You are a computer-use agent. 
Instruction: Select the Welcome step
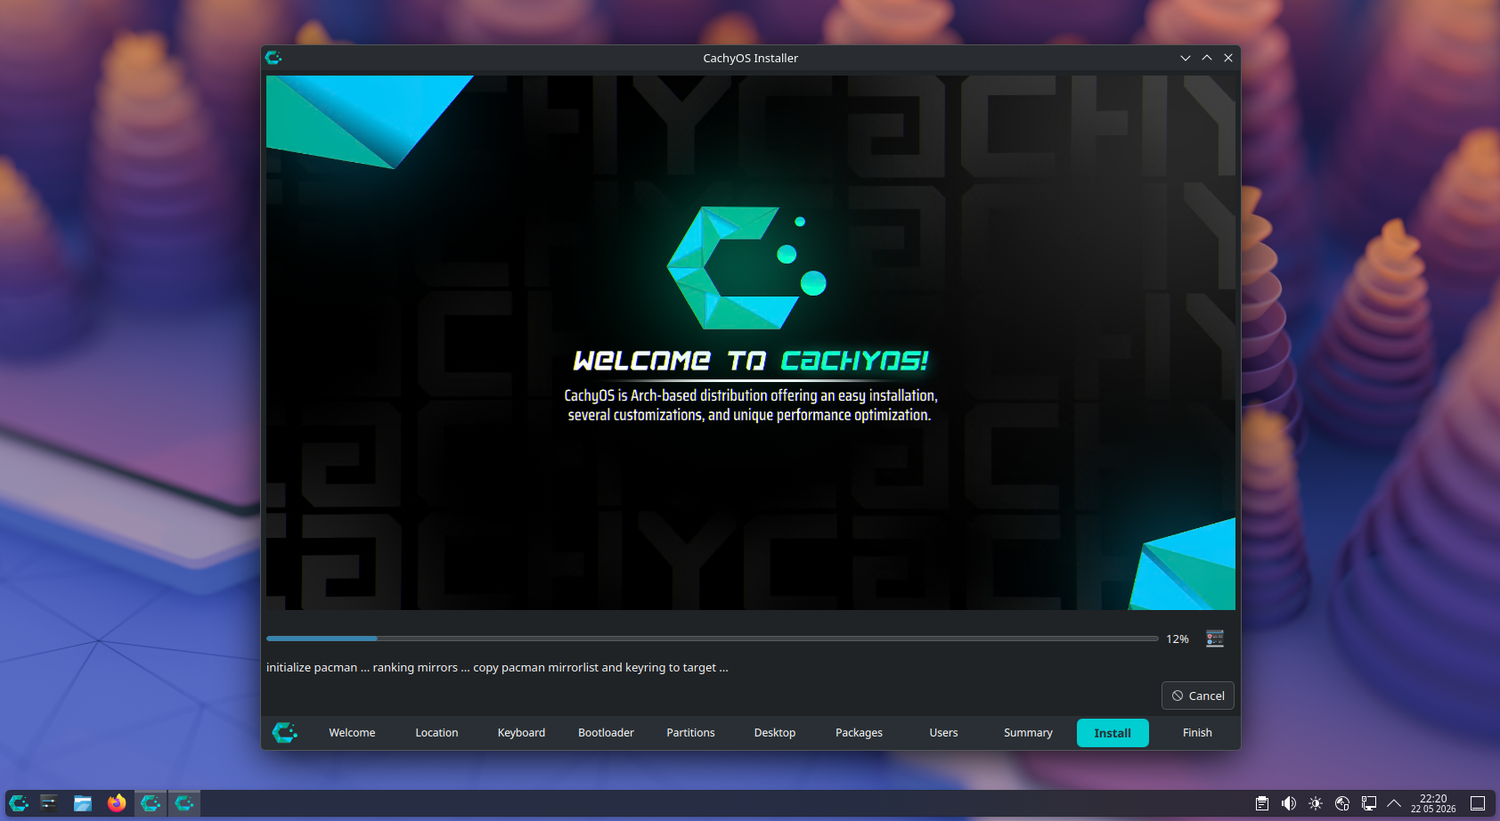point(352,733)
